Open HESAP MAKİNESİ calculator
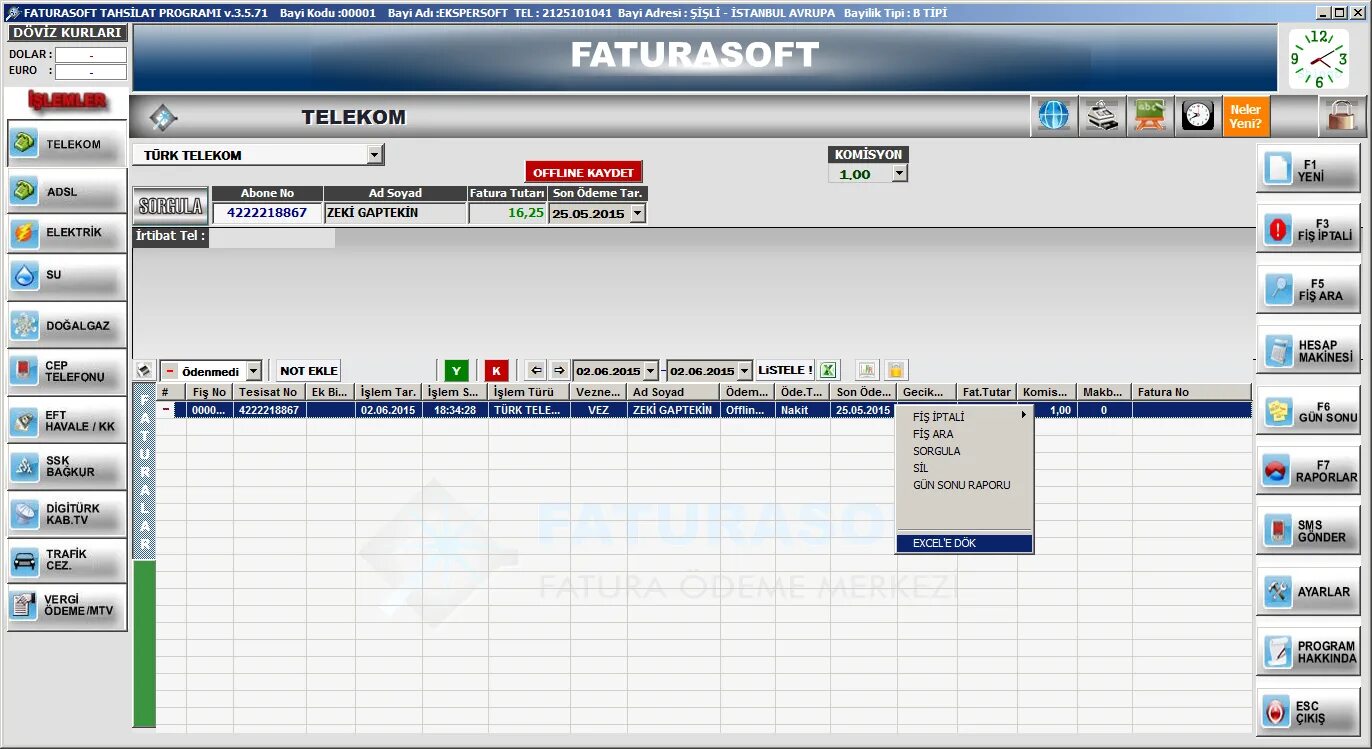This screenshot has width=1372, height=749. (x=1308, y=351)
